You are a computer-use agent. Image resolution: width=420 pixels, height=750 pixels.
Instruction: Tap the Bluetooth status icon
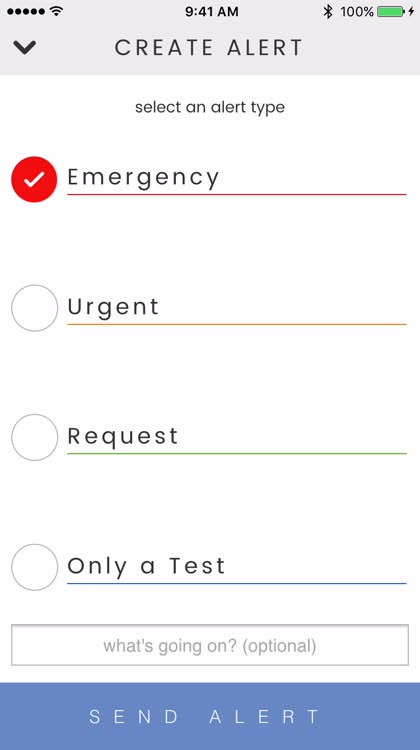tap(328, 11)
